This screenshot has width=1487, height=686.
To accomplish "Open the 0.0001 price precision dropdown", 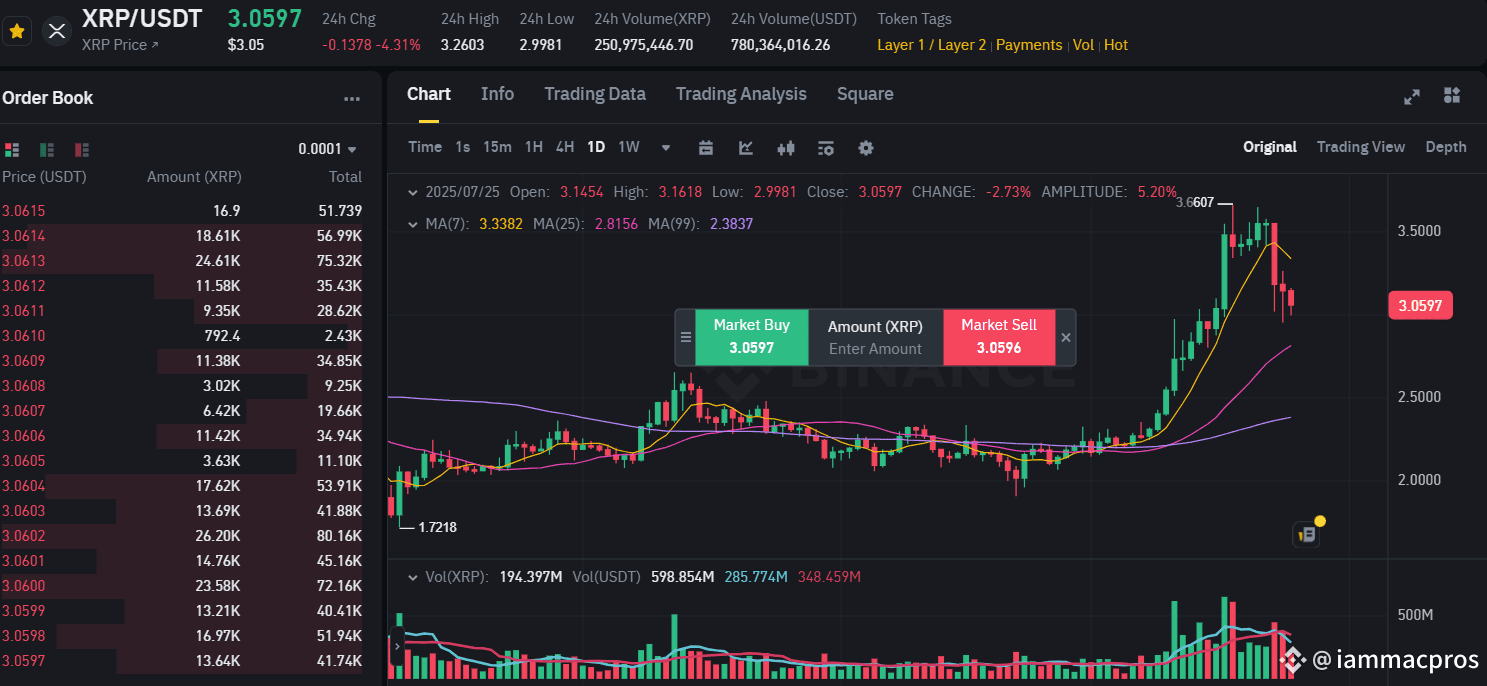I will (327, 149).
